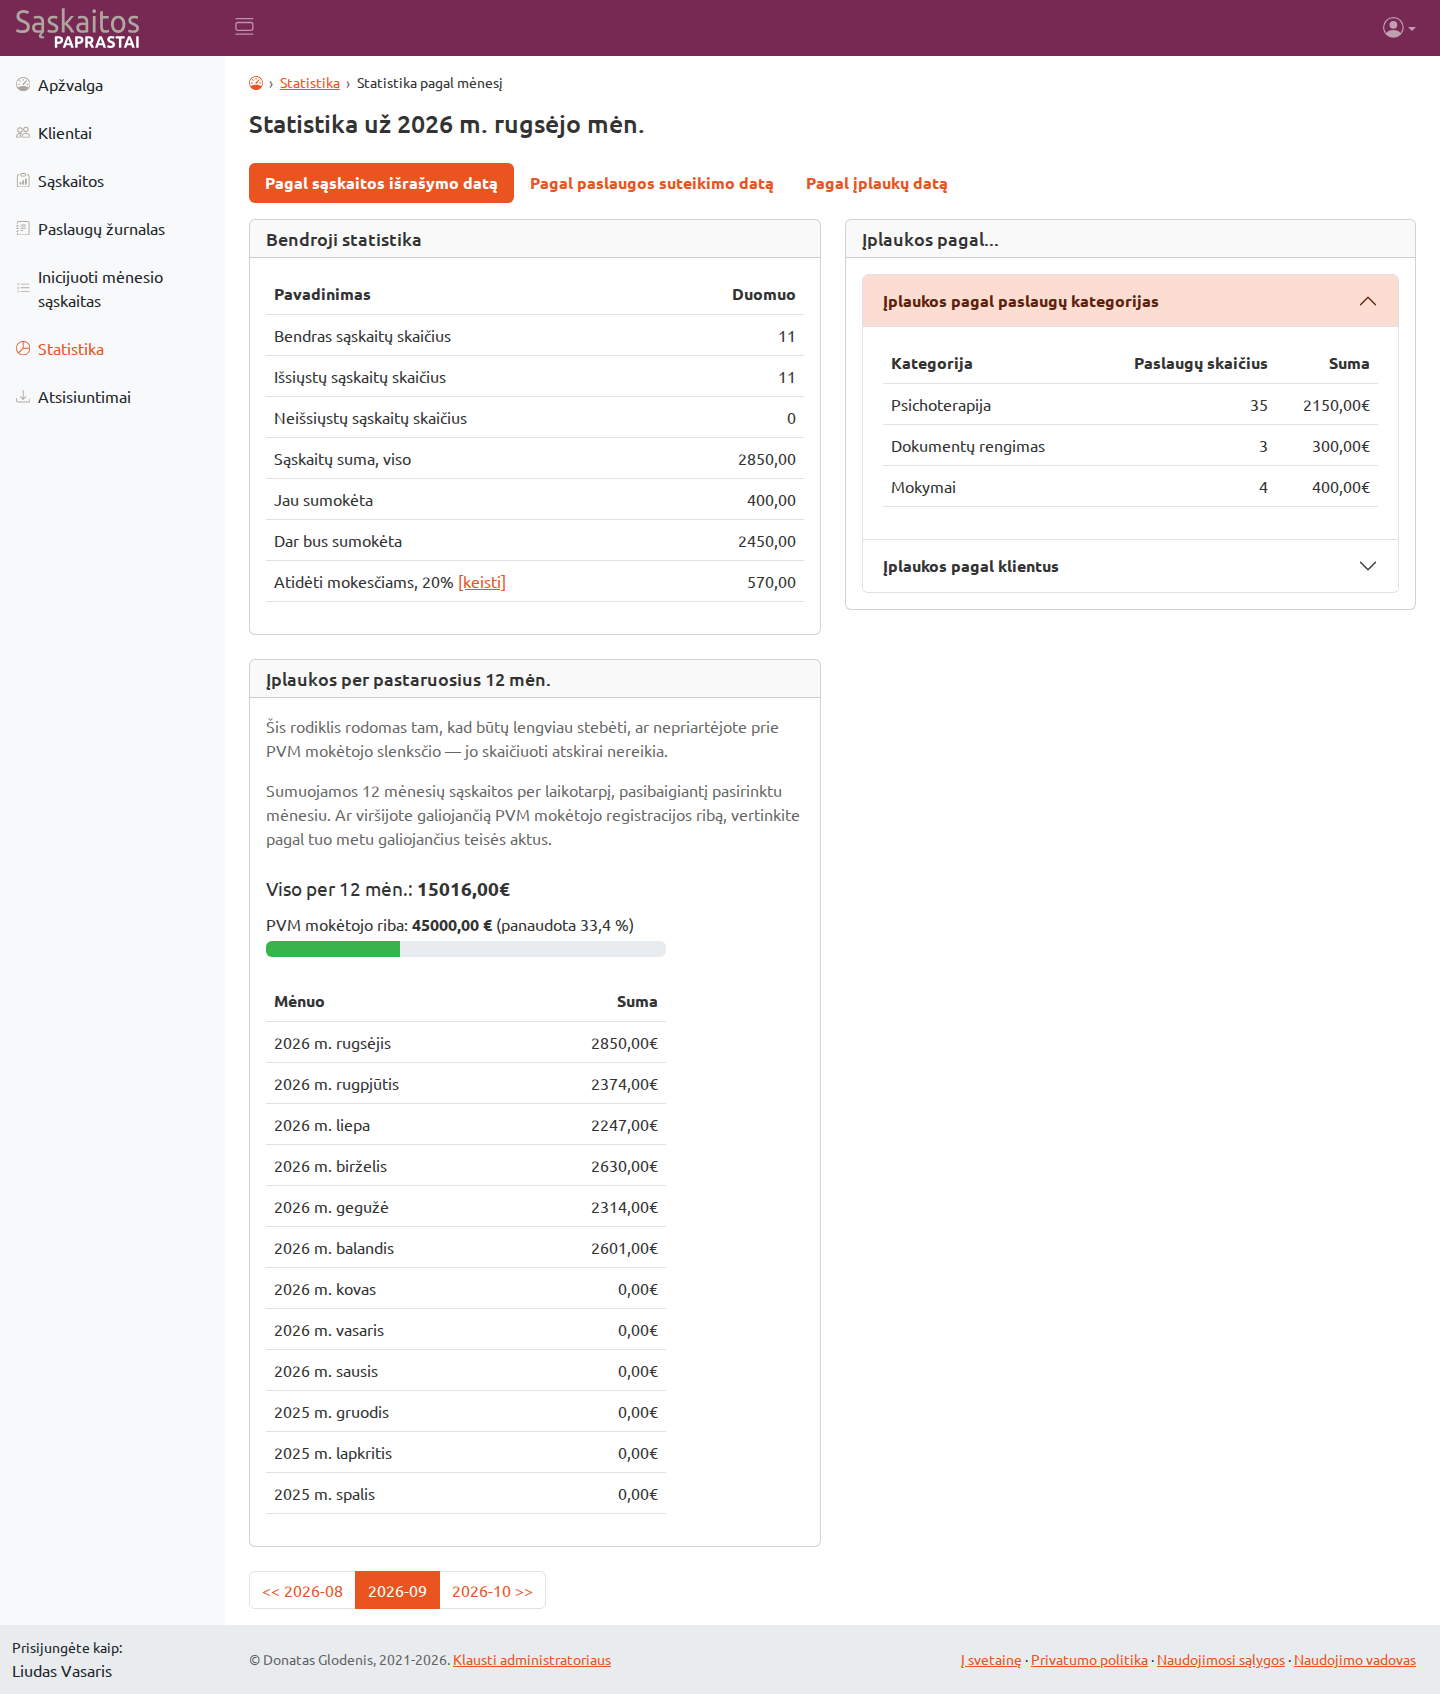This screenshot has height=1694, width=1440.
Task: Go to previous month 2026-08
Action: (302, 1591)
